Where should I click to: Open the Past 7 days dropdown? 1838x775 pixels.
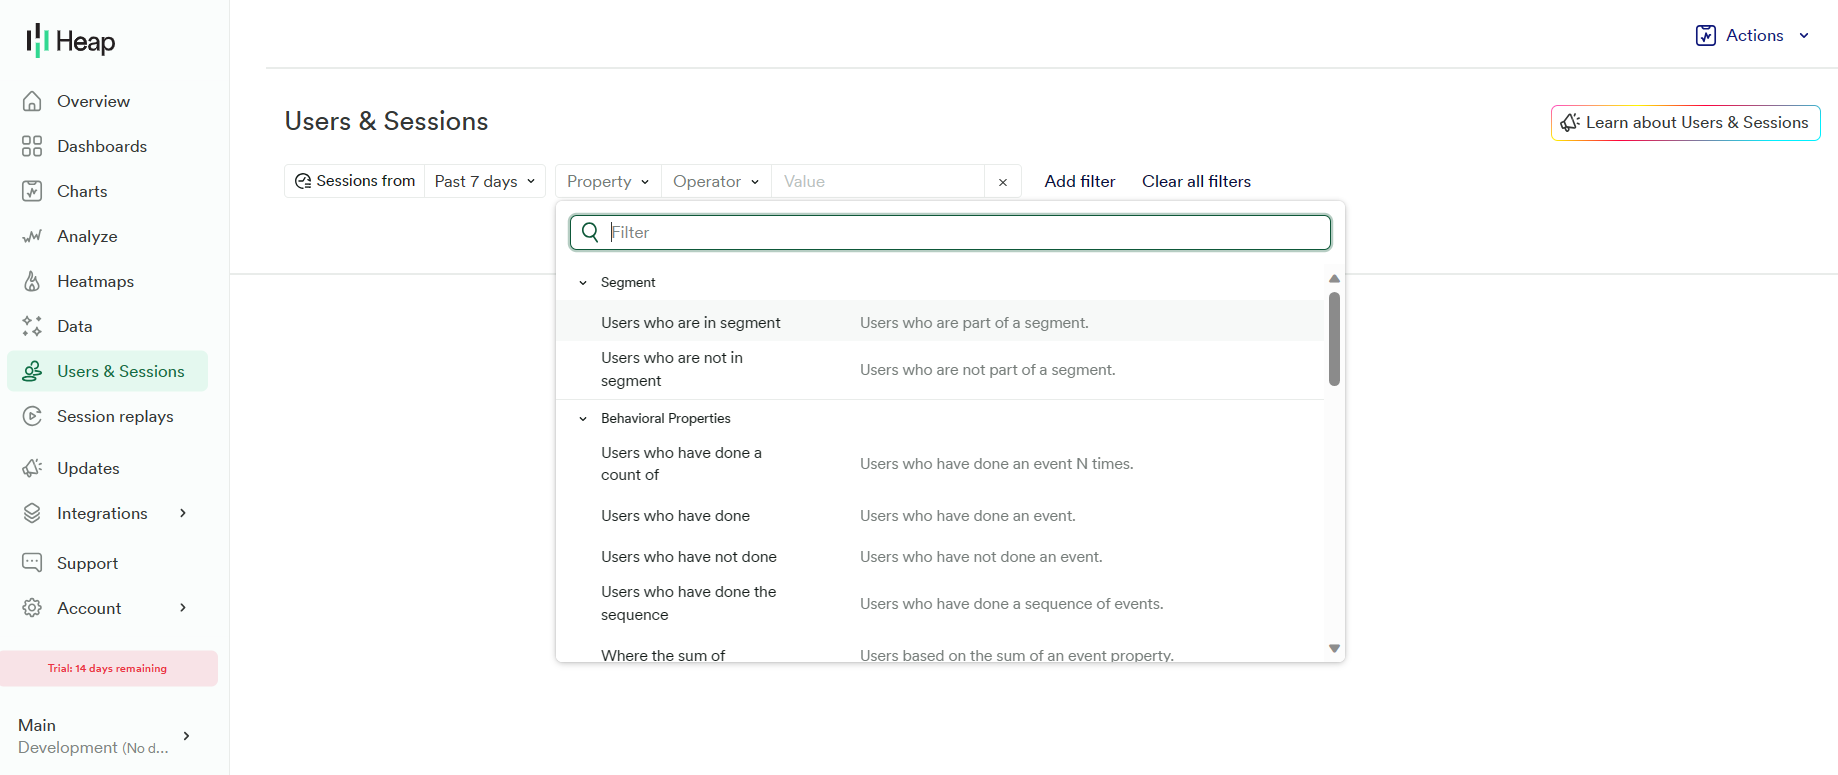point(485,181)
